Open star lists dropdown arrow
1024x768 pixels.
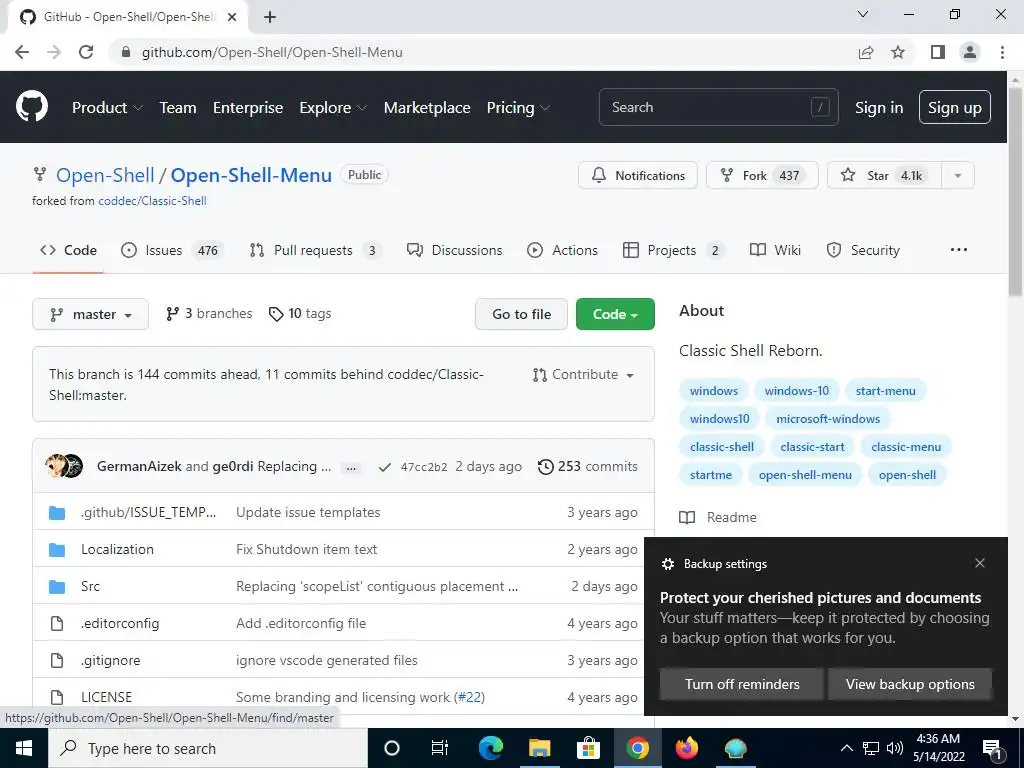[958, 175]
